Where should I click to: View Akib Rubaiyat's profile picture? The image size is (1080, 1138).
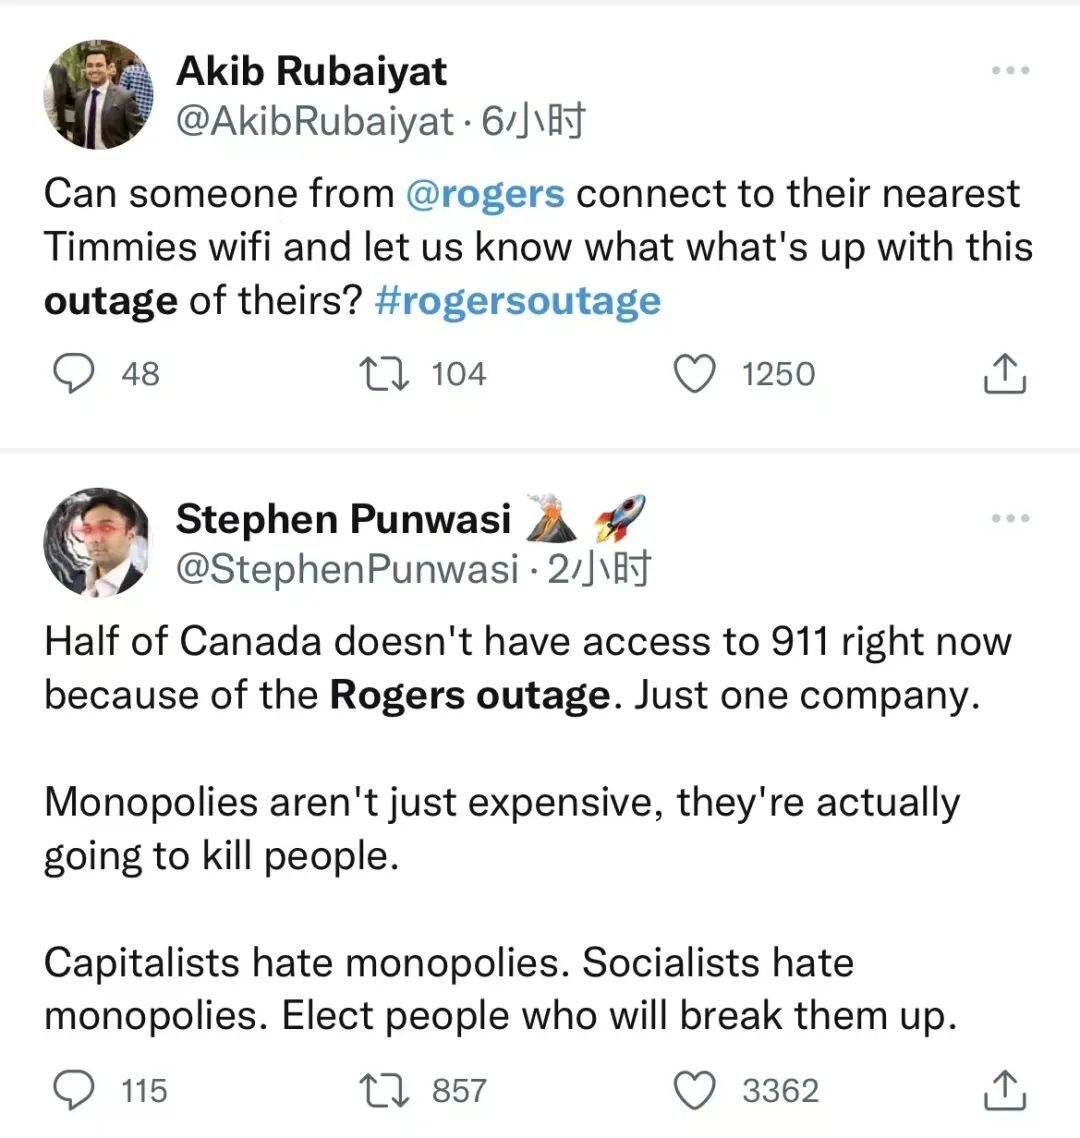98,94
